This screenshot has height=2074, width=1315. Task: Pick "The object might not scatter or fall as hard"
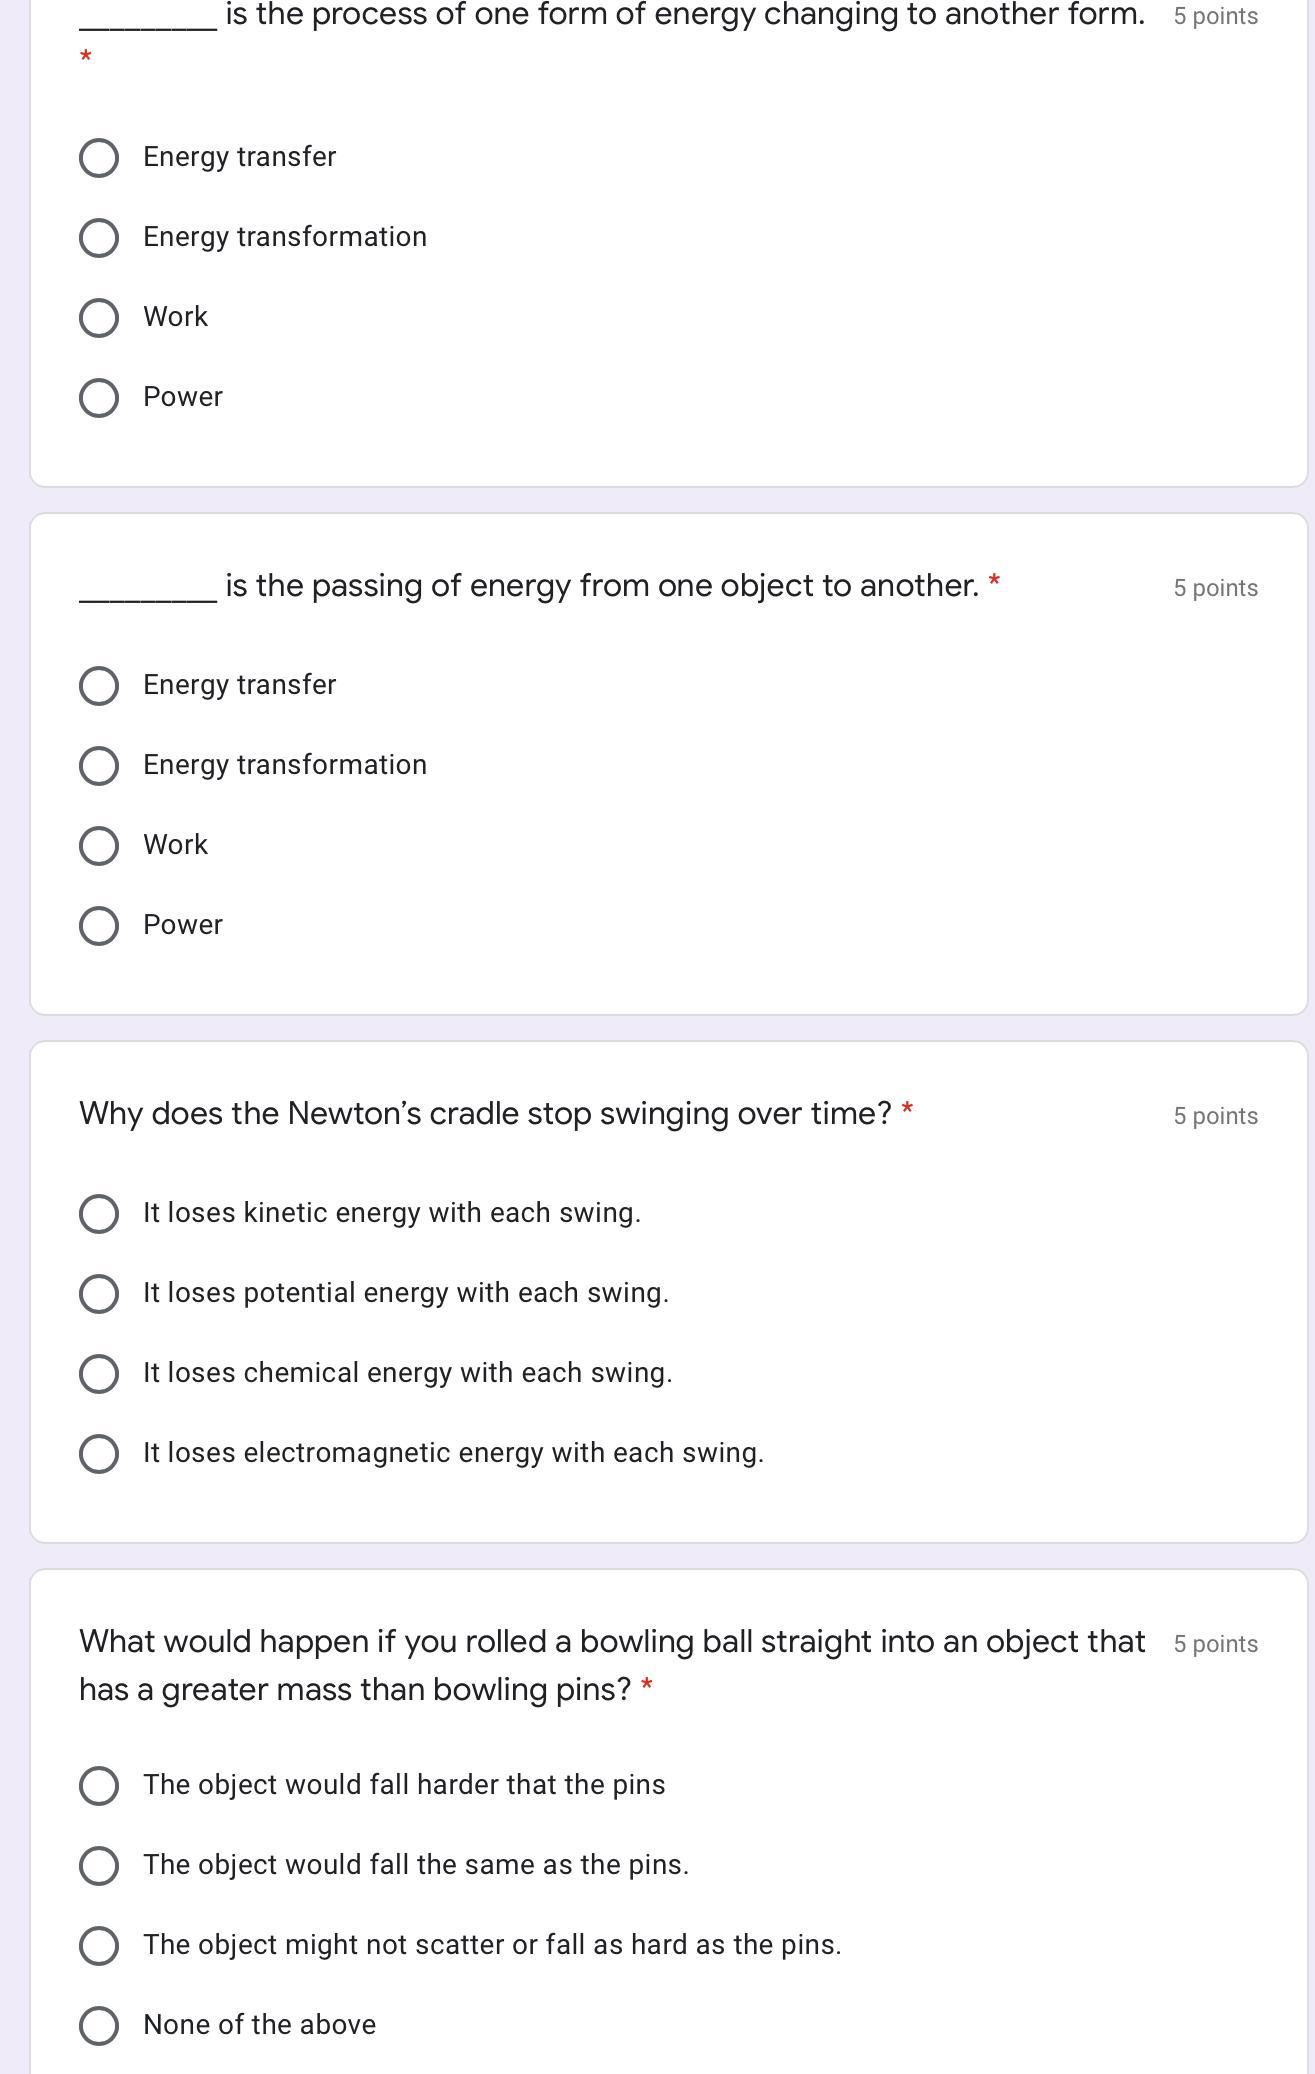pyautogui.click(x=99, y=1946)
